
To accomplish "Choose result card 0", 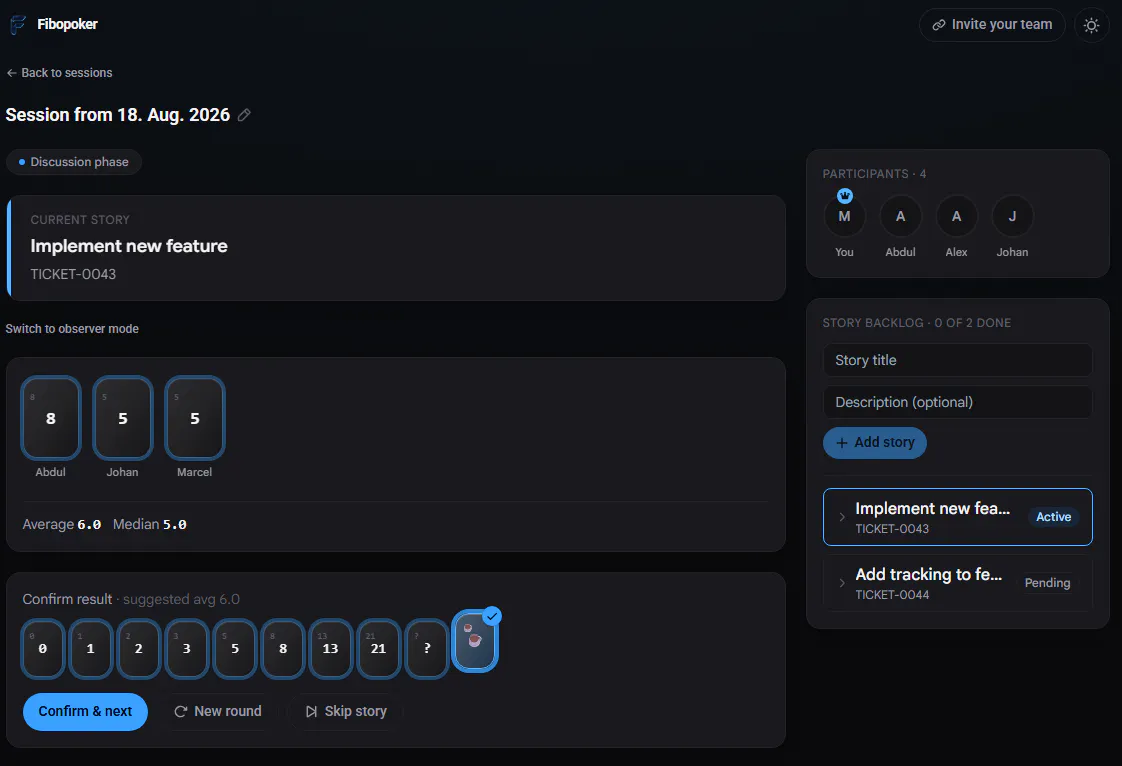I will (x=43, y=649).
